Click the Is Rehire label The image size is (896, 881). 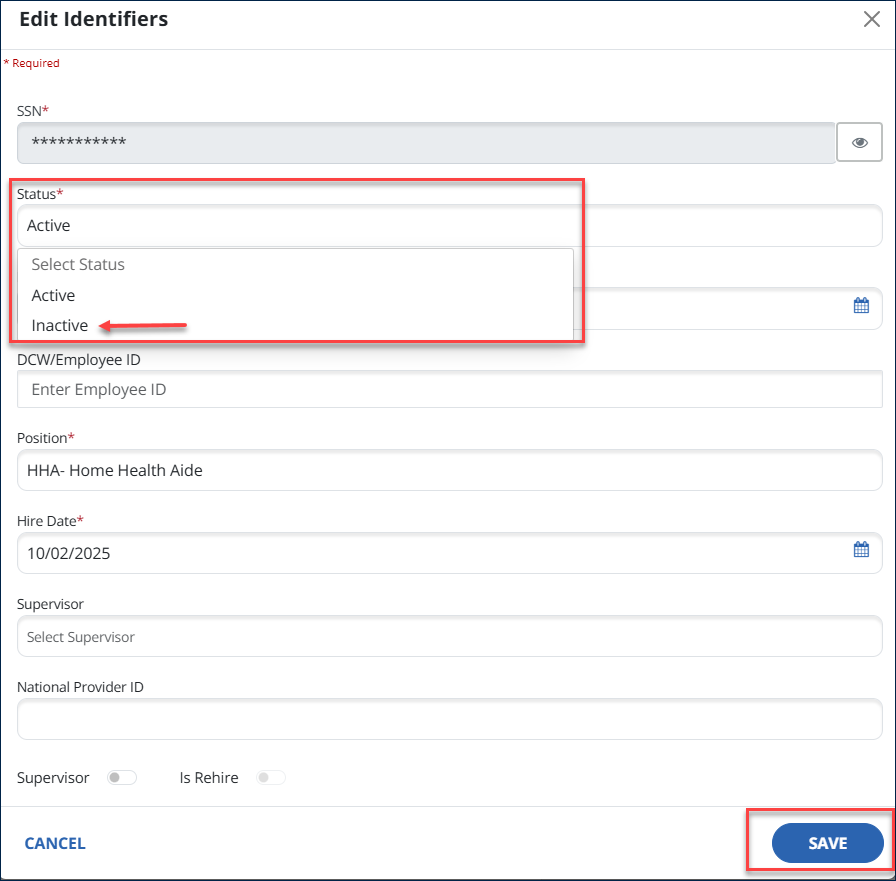tap(209, 778)
